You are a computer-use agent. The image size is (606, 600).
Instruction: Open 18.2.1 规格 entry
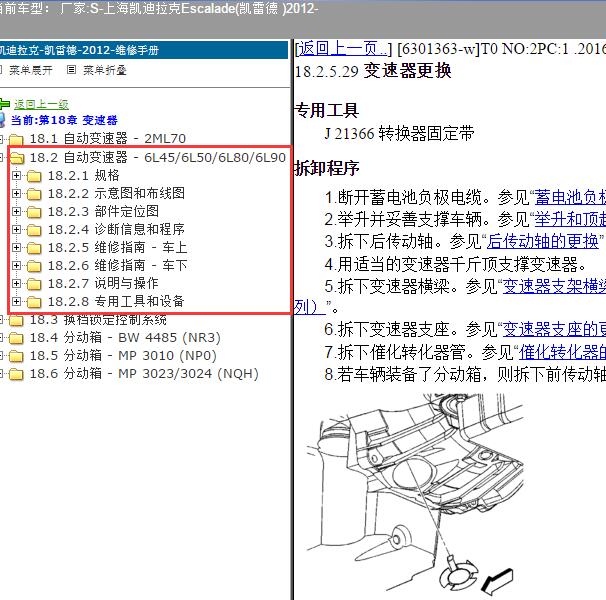[83, 176]
